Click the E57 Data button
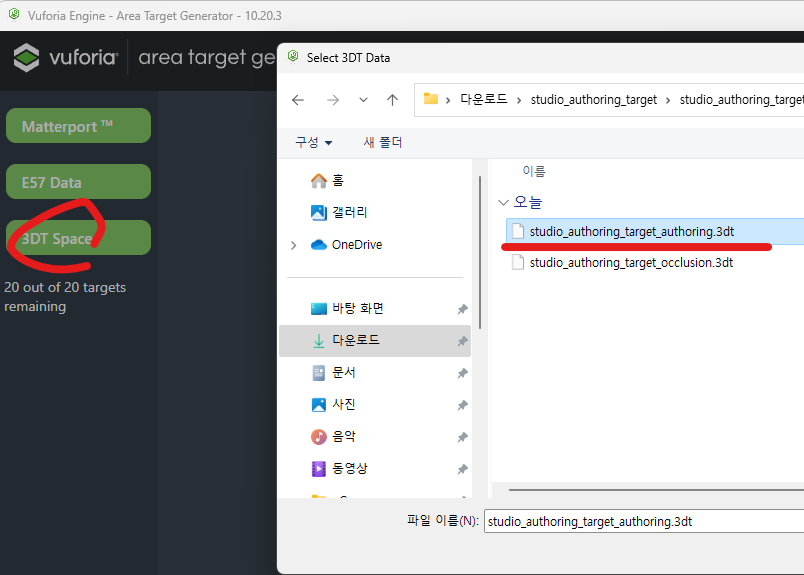This screenshot has width=804, height=575. [78, 182]
